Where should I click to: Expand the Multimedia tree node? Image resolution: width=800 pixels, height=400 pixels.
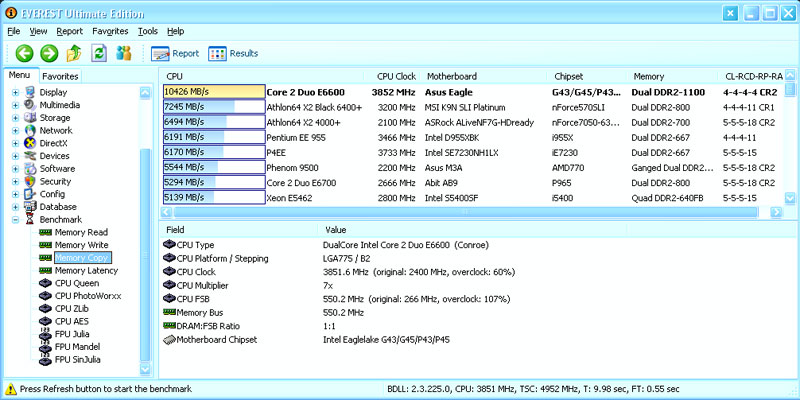click(x=15, y=105)
